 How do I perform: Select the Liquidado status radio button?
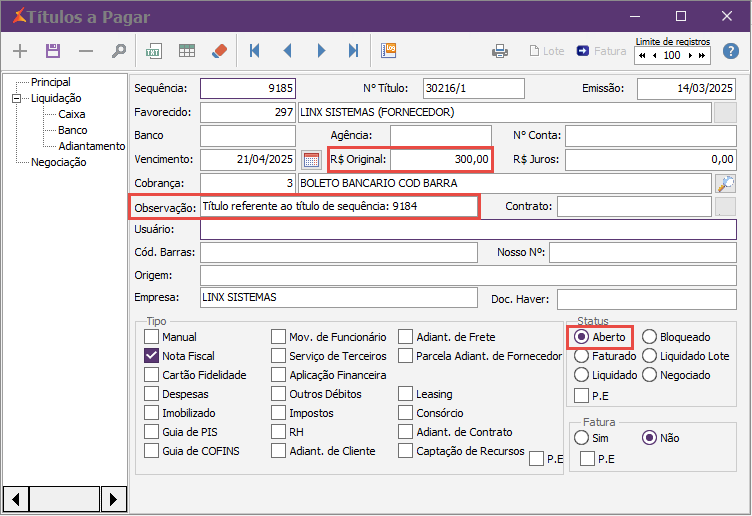pyautogui.click(x=581, y=375)
